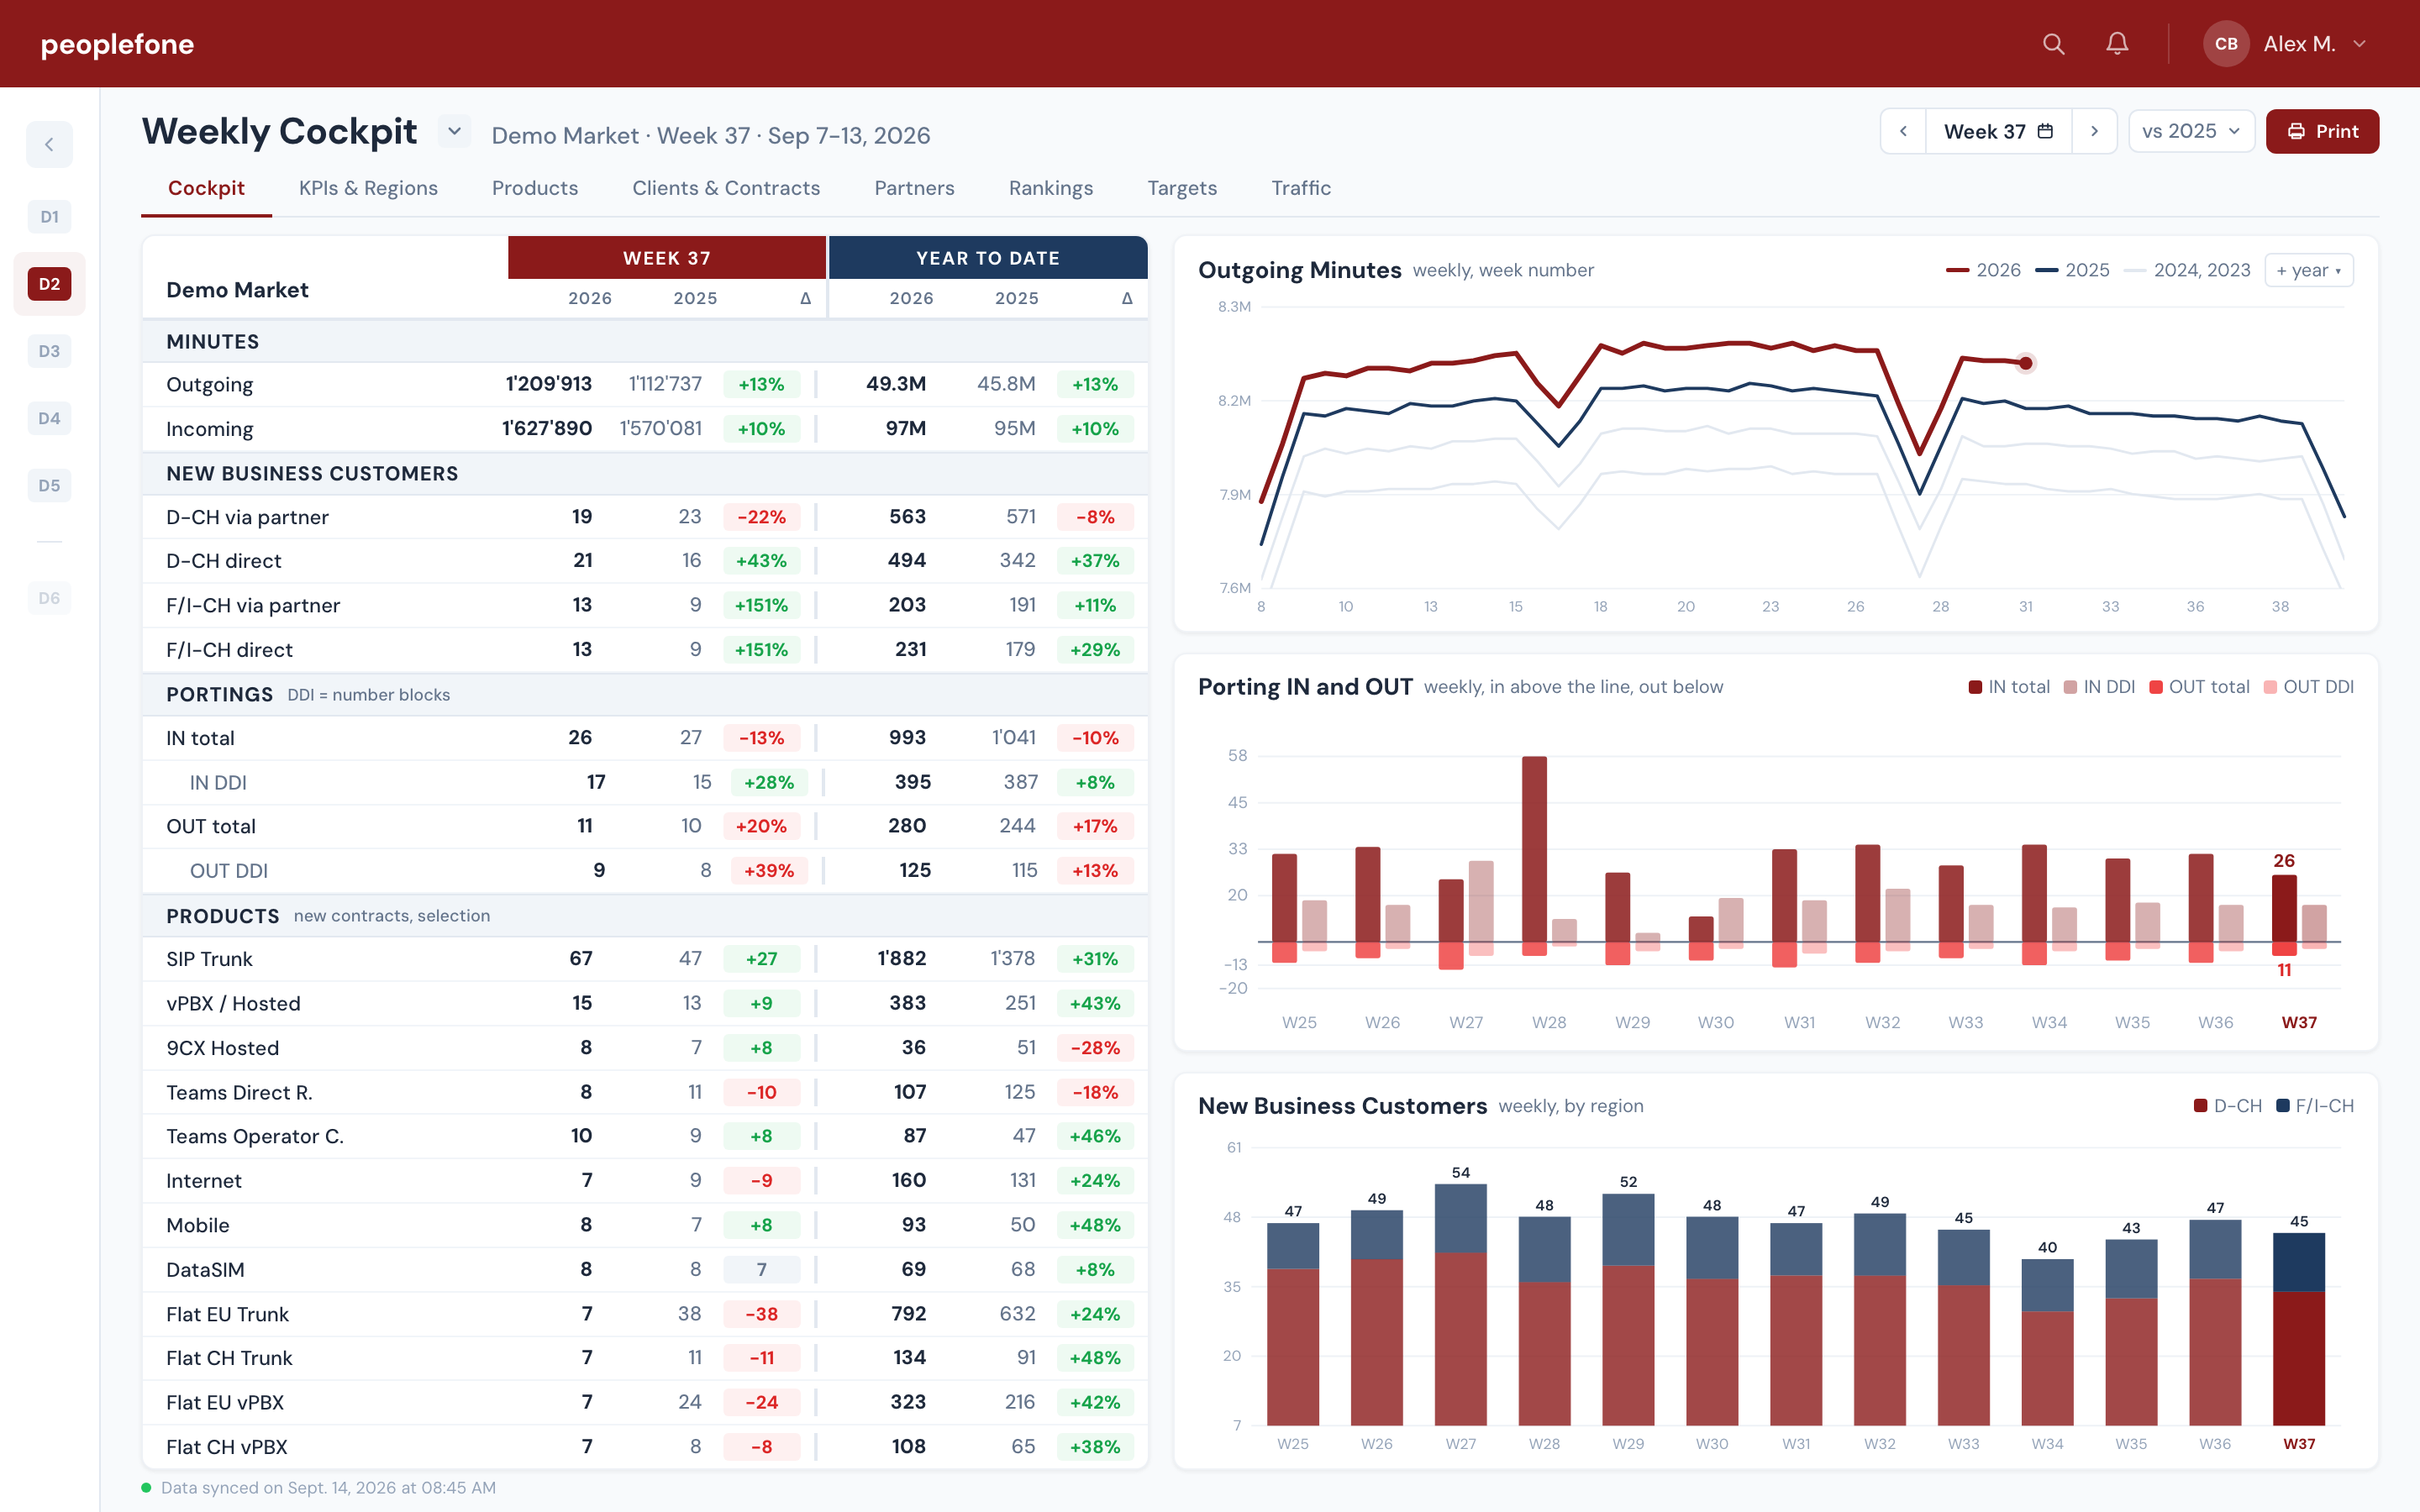
Task: Open notifications bell
Action: 2117,44
